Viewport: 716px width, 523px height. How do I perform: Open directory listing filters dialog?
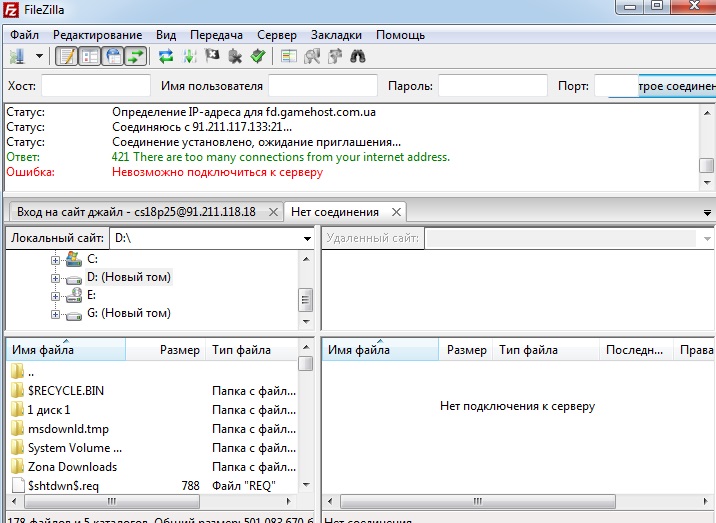pos(289,57)
